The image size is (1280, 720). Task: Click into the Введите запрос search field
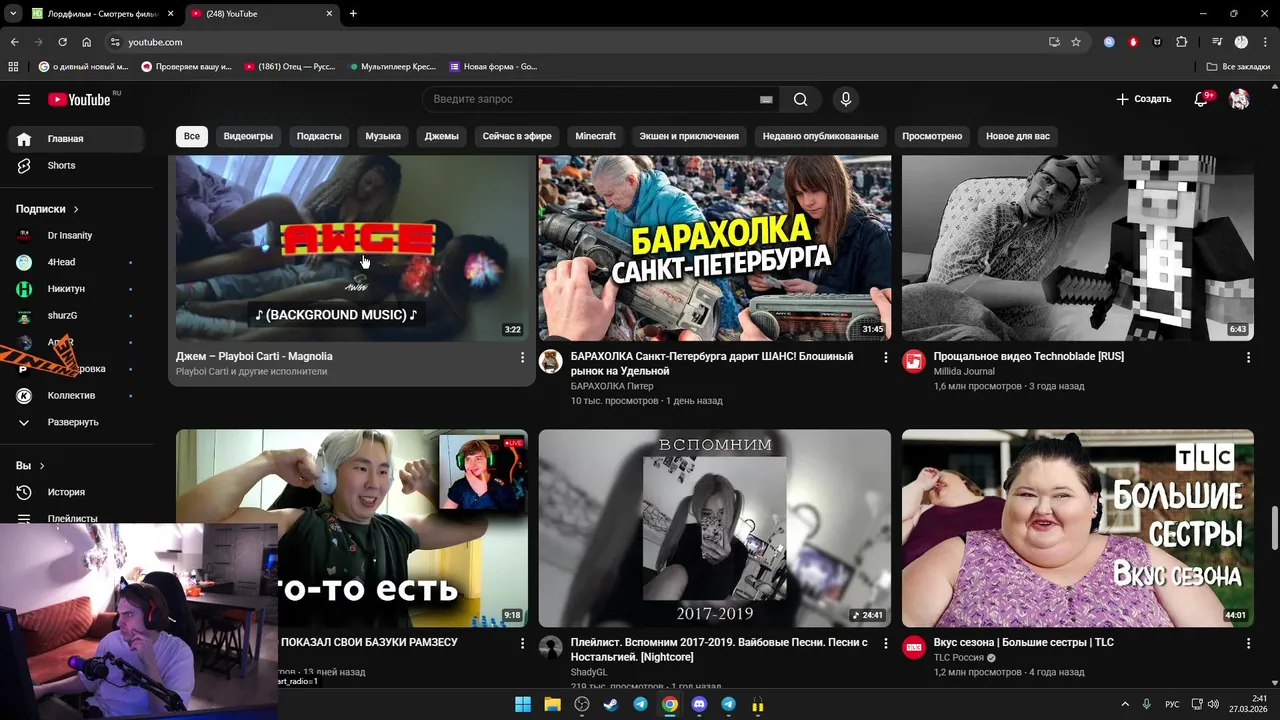coord(590,99)
